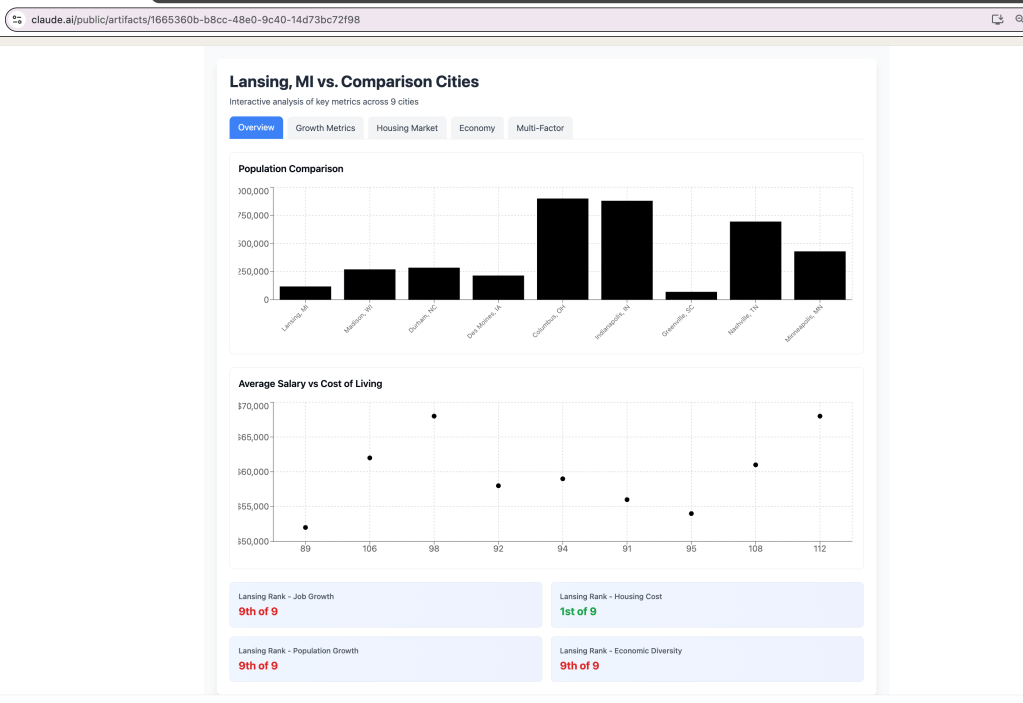
Task: Show the Multi-Factor tab
Action: pyautogui.click(x=540, y=128)
